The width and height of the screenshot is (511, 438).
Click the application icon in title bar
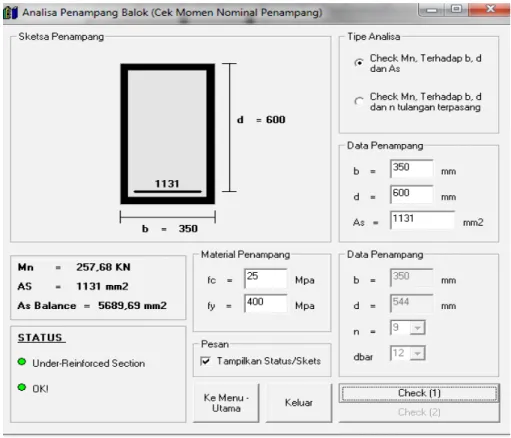pyautogui.click(x=10, y=13)
